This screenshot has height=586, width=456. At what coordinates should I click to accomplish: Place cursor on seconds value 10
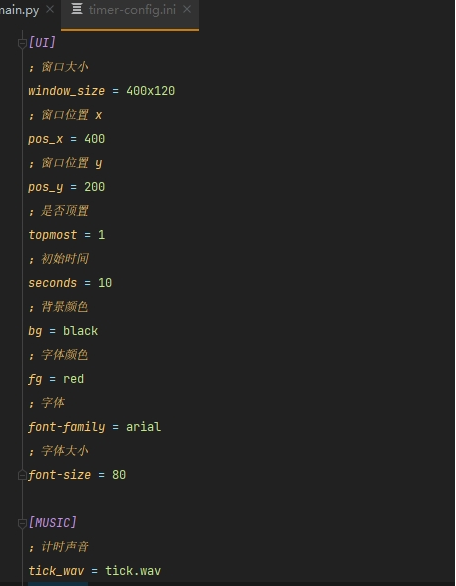pos(105,283)
